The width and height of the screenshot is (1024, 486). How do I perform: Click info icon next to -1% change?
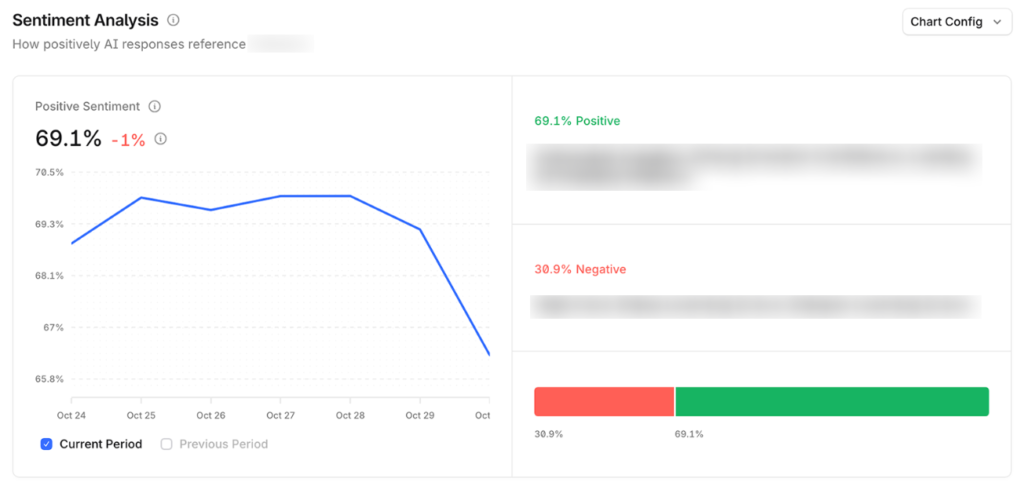click(161, 139)
